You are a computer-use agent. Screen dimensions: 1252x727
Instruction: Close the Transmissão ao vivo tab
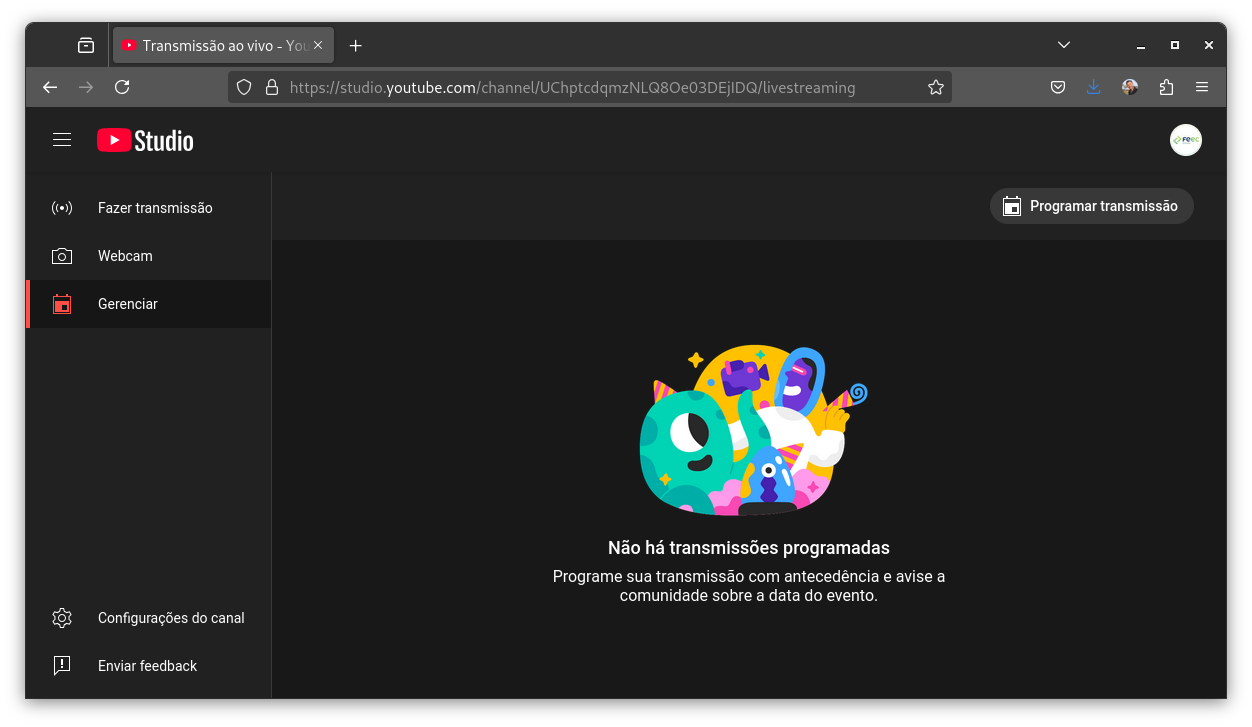pyautogui.click(x=318, y=45)
